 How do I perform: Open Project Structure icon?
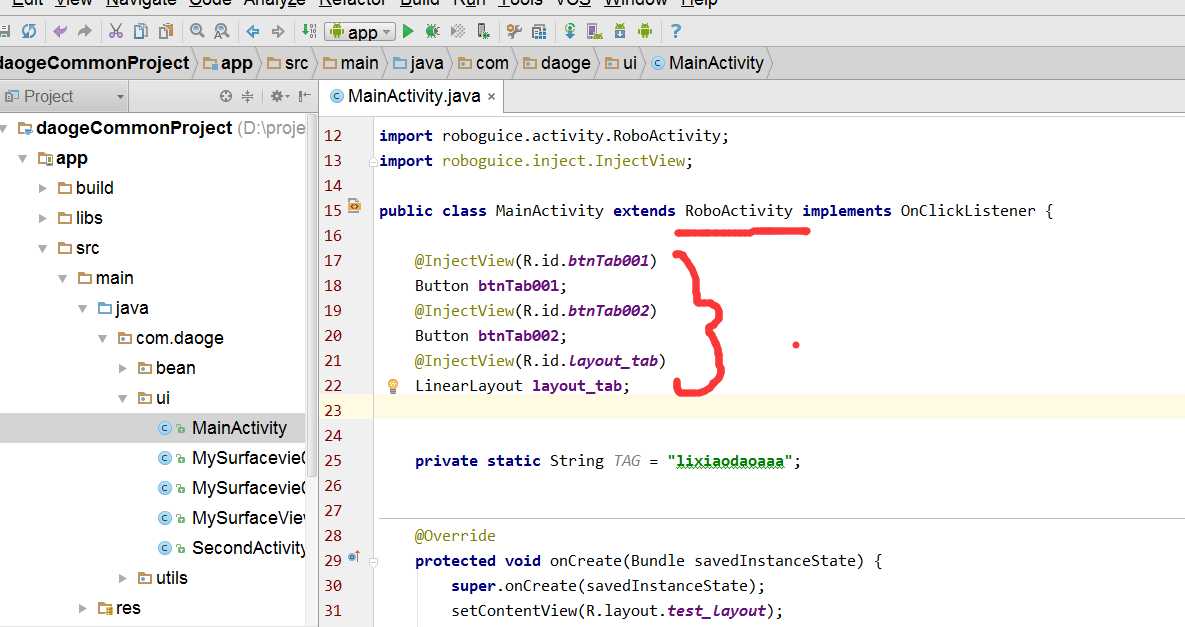tap(539, 31)
